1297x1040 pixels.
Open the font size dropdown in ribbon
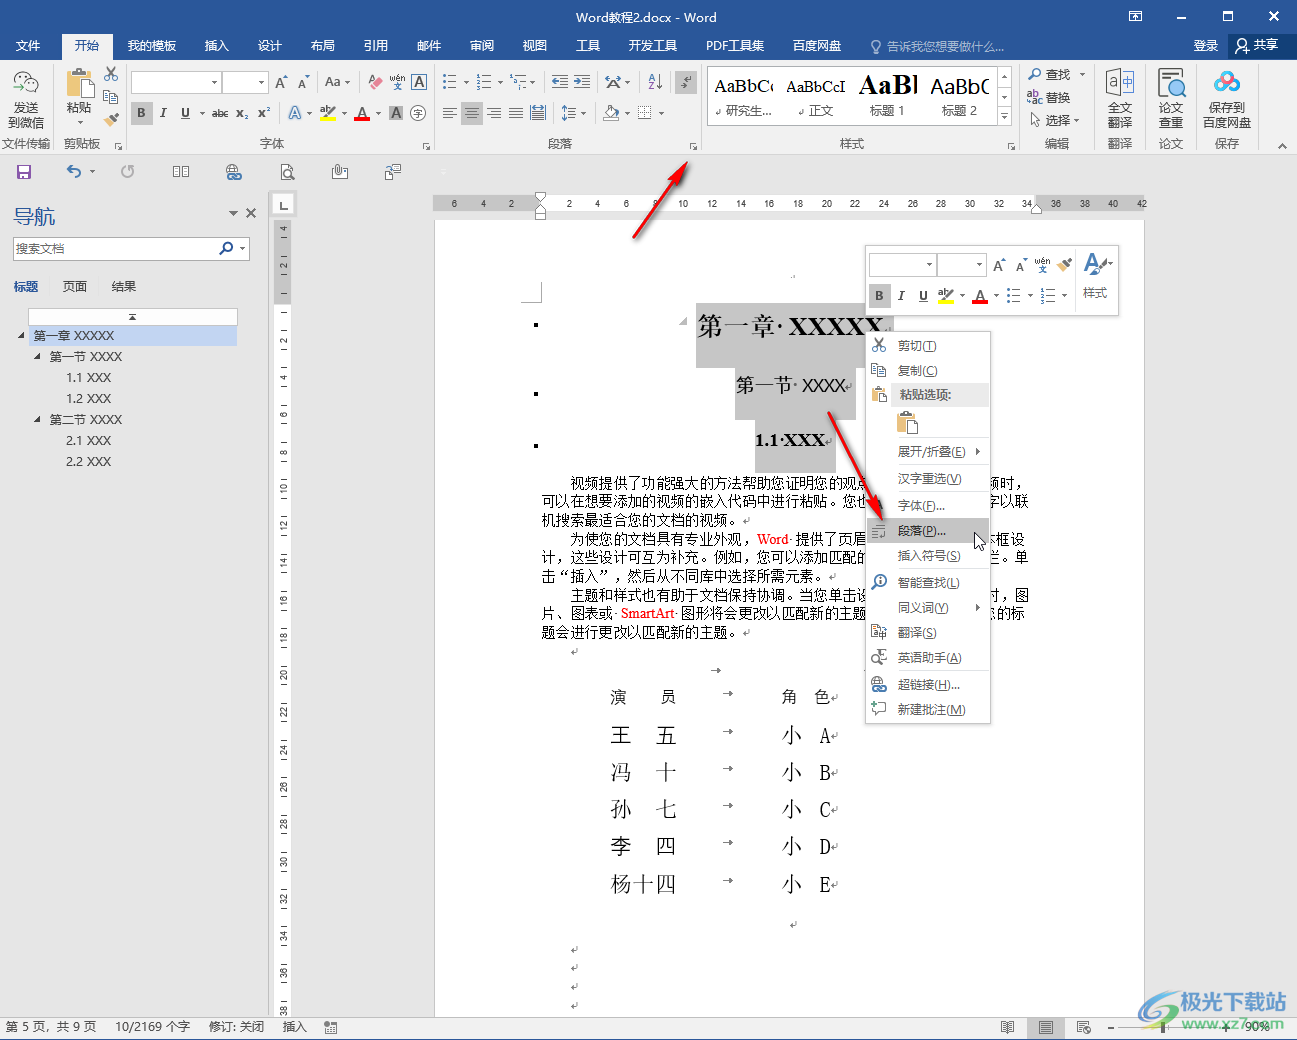[262, 83]
